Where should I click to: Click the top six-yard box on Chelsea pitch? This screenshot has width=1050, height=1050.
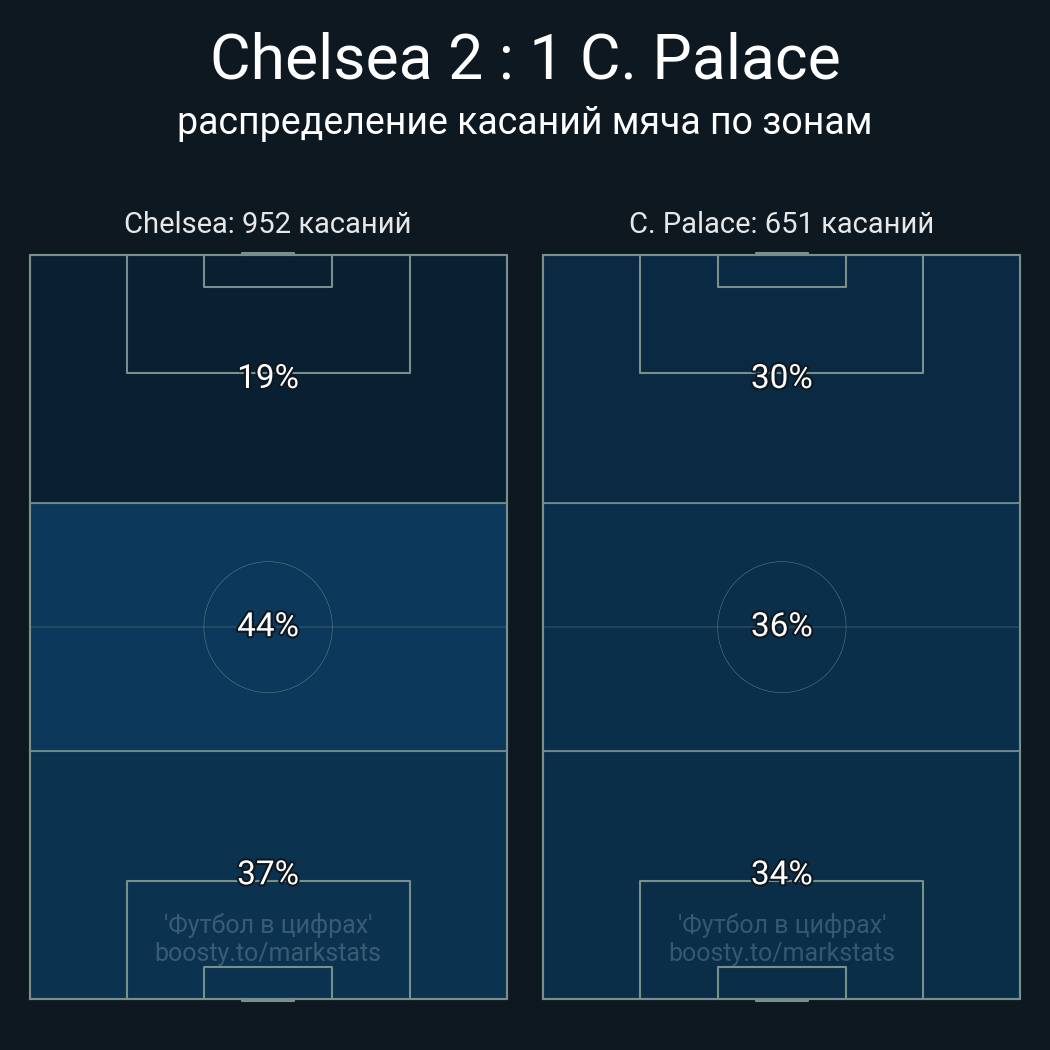point(268,271)
